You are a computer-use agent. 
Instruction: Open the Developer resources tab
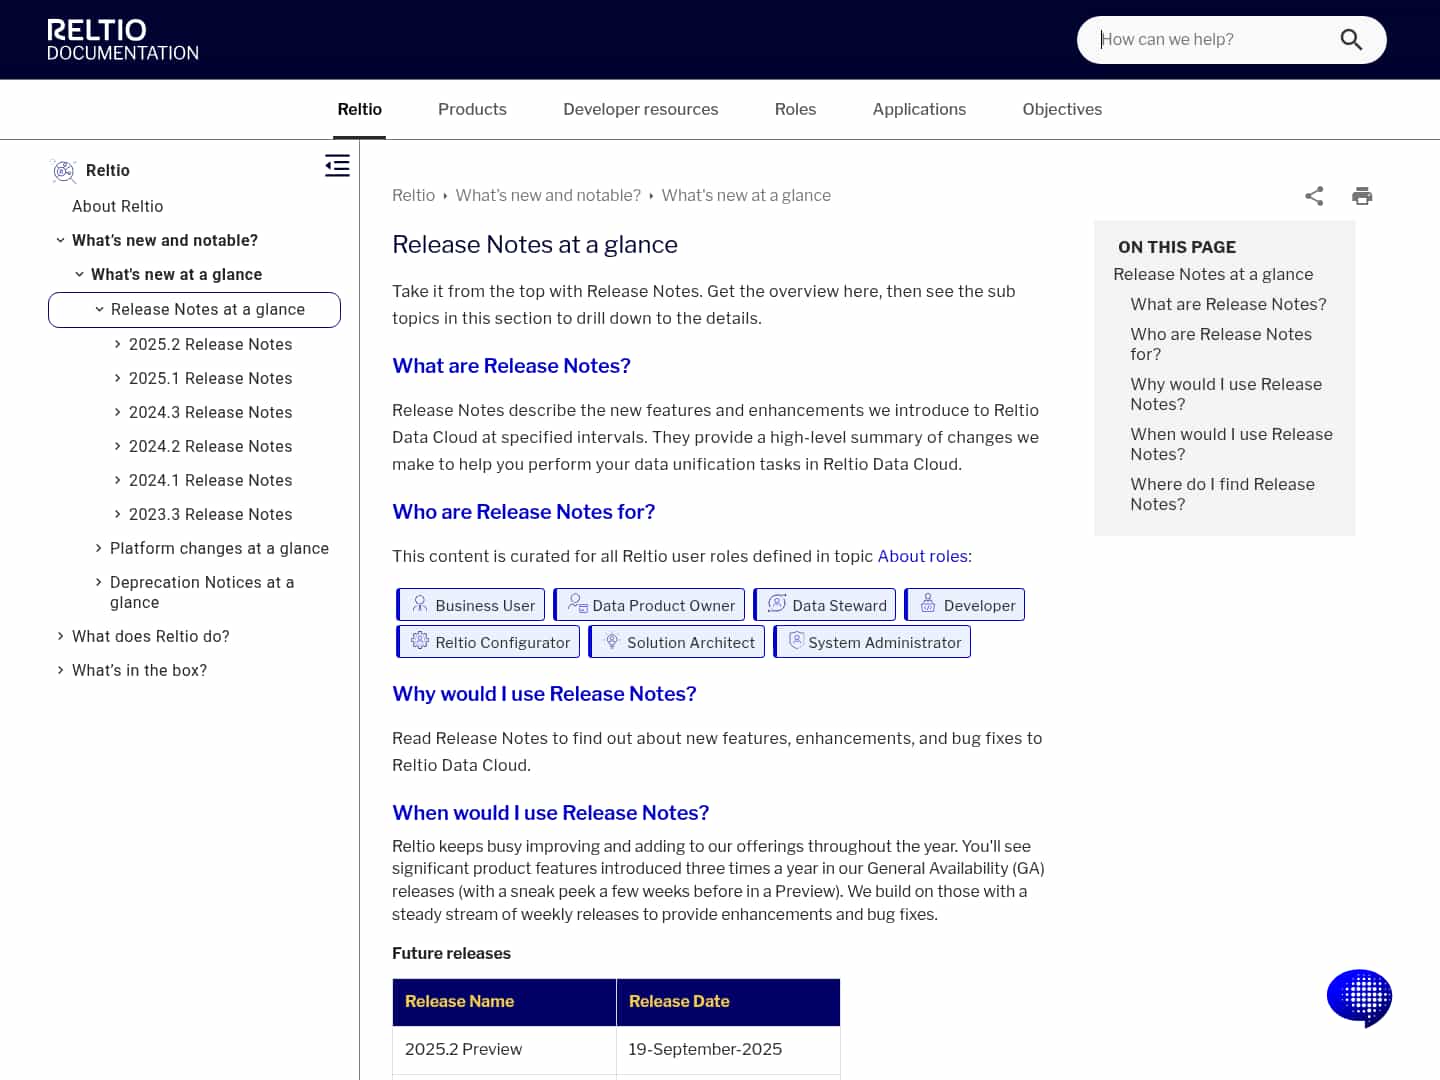pyautogui.click(x=641, y=110)
